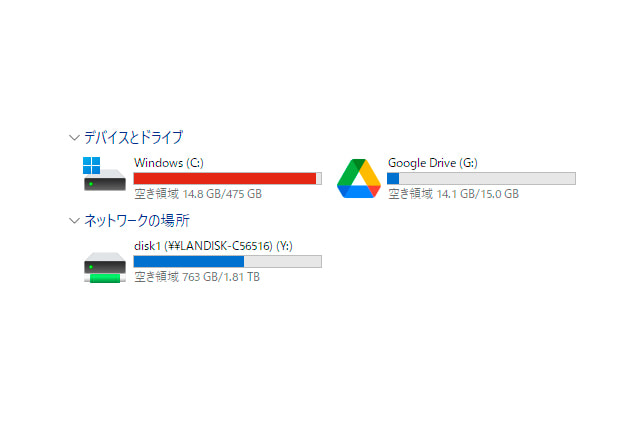The height and width of the screenshot is (427, 640).
Task: Select the 空き領域 14.8 GB/475 GB text
Action: [x=198, y=193]
